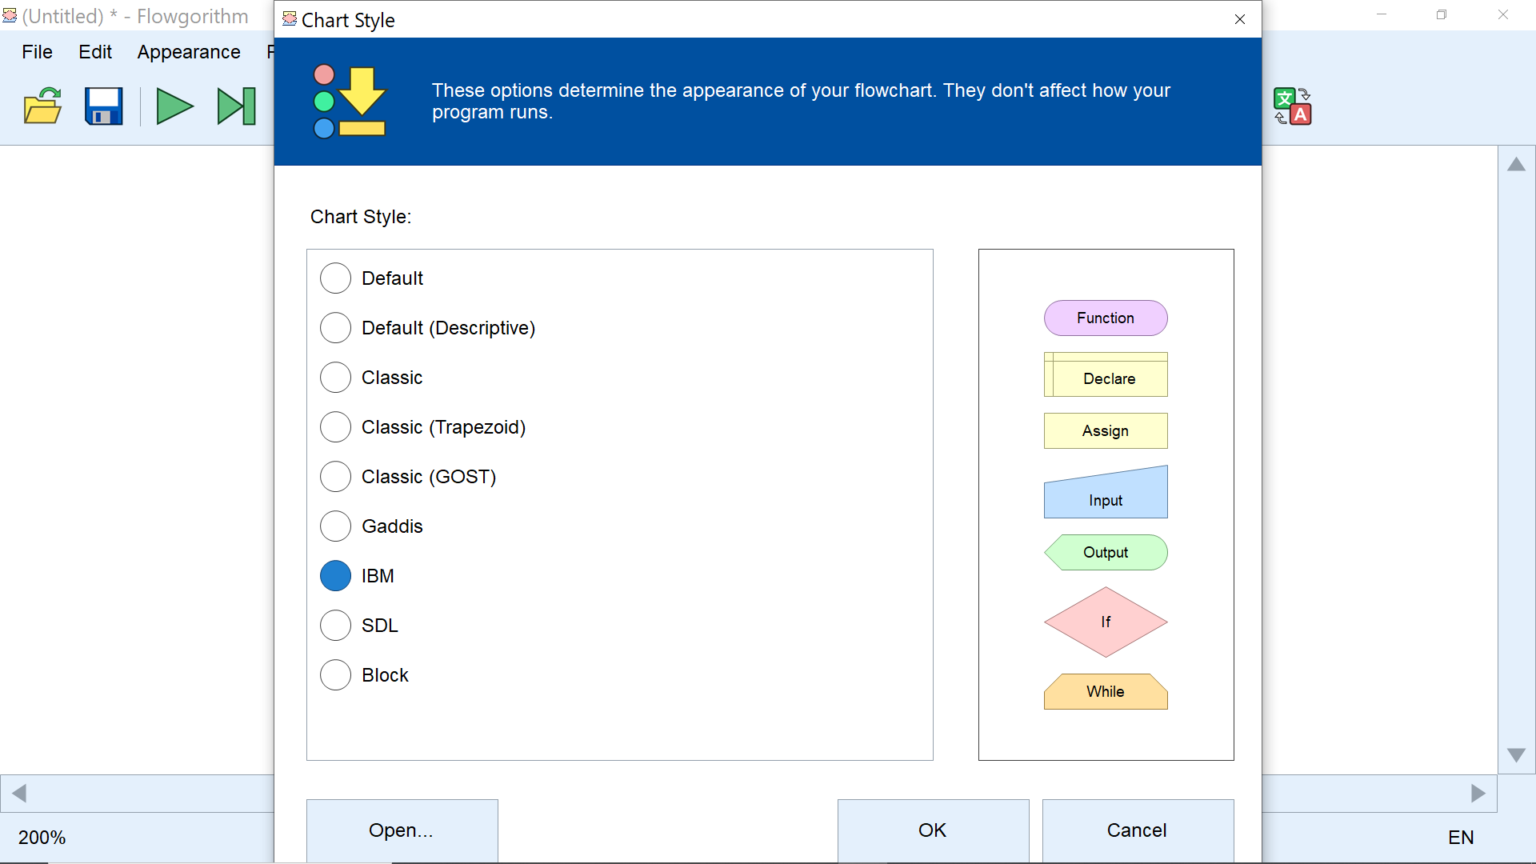Screen dimensions: 1536x864
Task: Select the IBM chart style
Action: click(x=335, y=575)
